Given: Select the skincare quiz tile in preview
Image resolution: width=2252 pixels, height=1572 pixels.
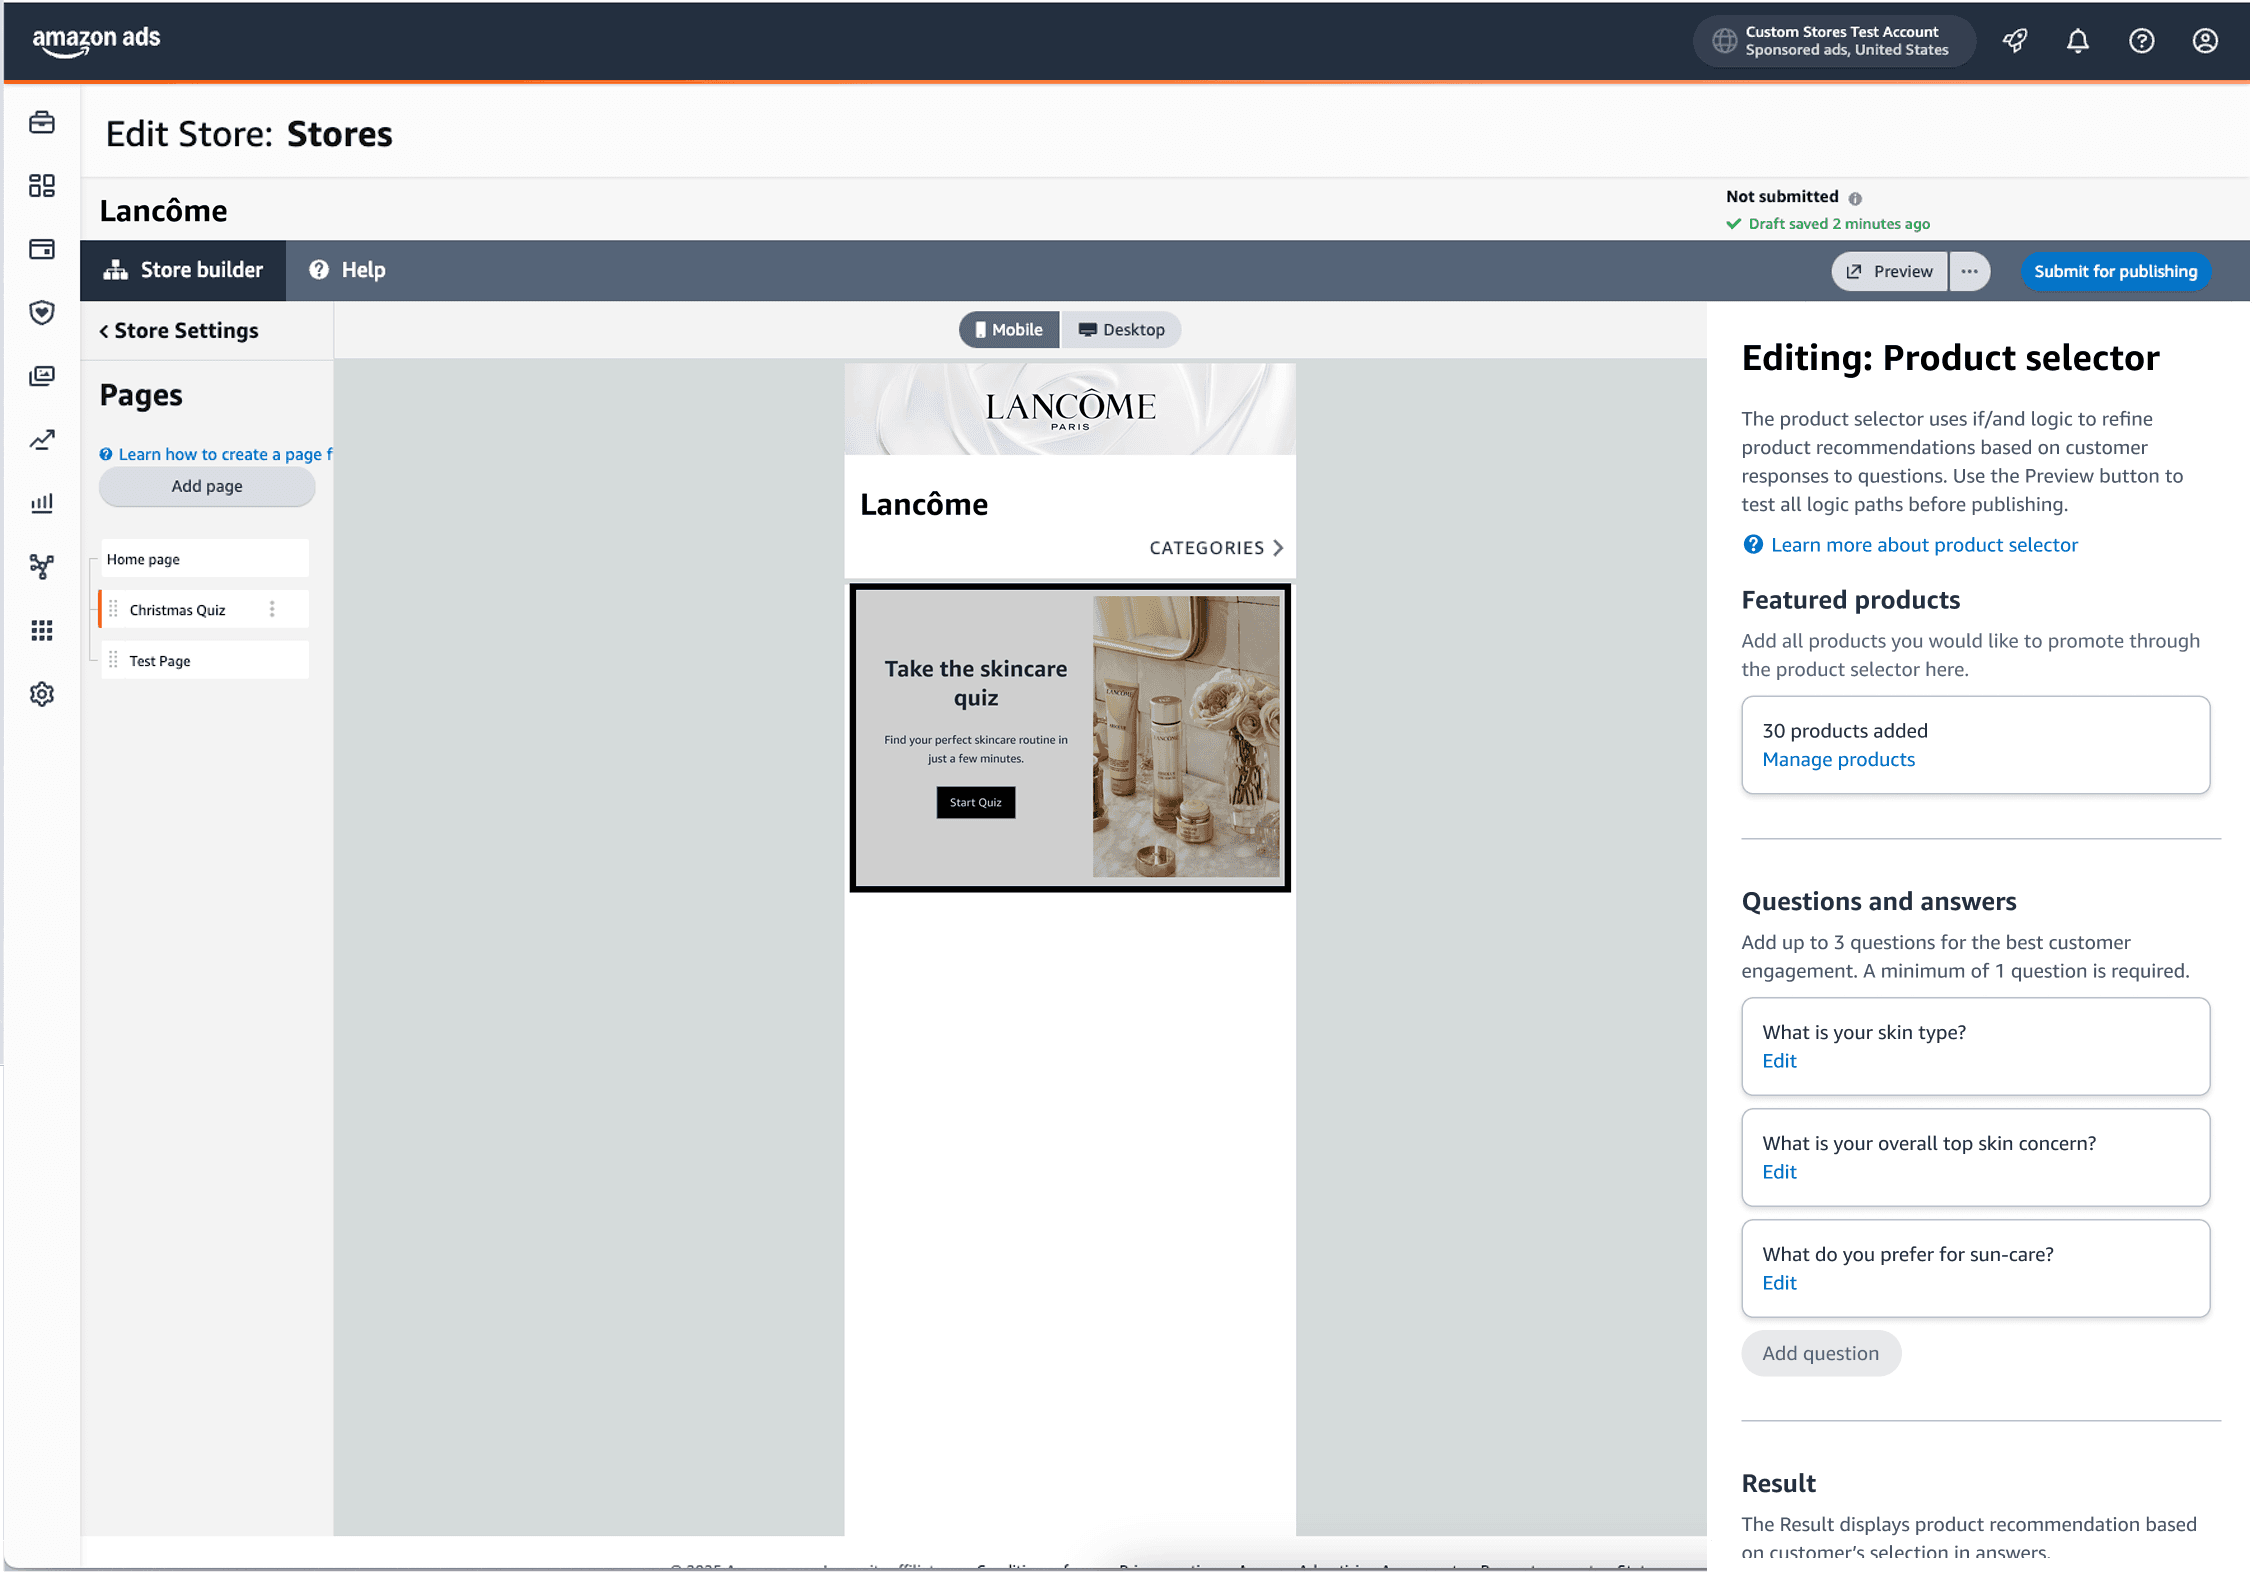Looking at the screenshot, I should [x=1069, y=737].
